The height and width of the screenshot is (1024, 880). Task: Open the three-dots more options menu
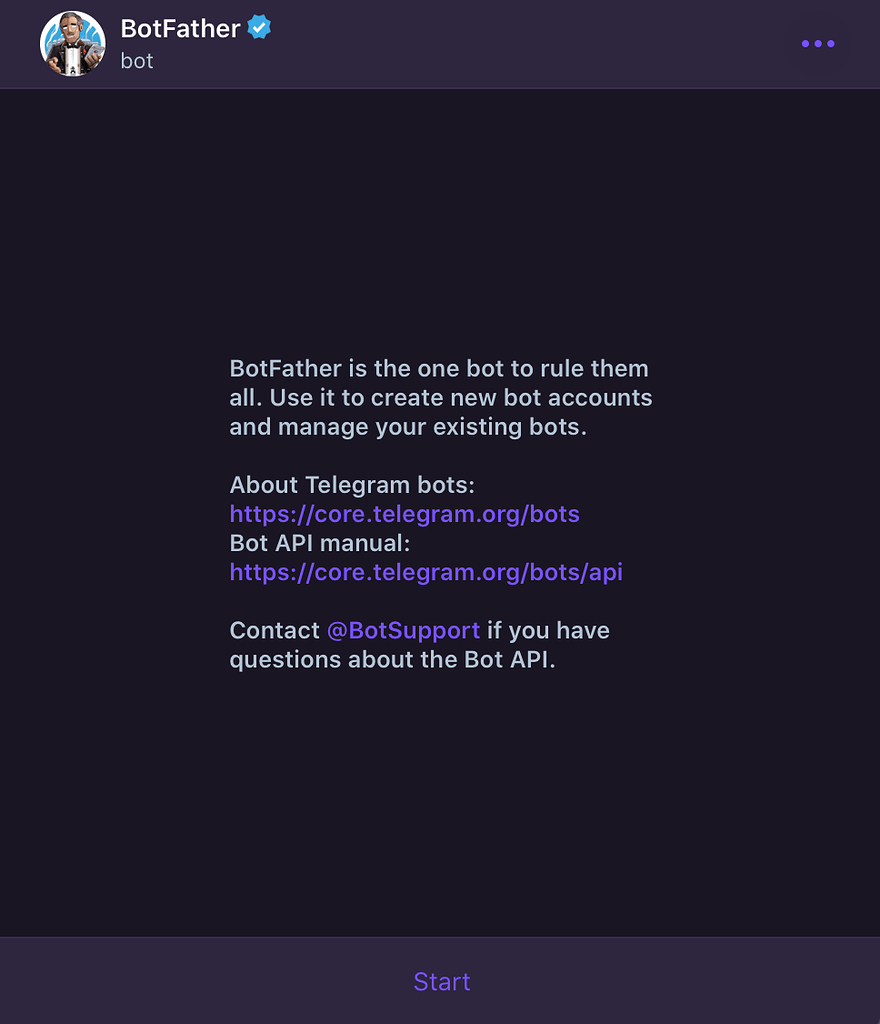(x=817, y=44)
